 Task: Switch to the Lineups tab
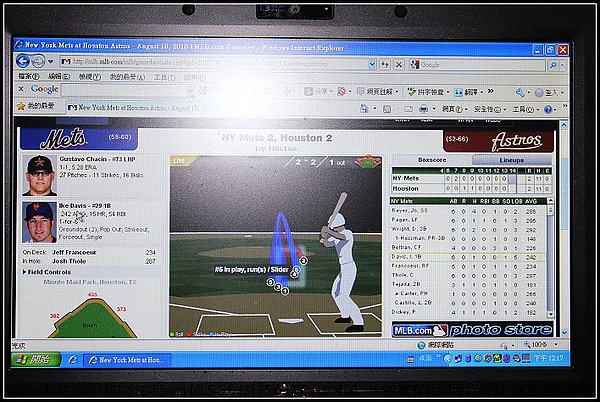[x=512, y=160]
